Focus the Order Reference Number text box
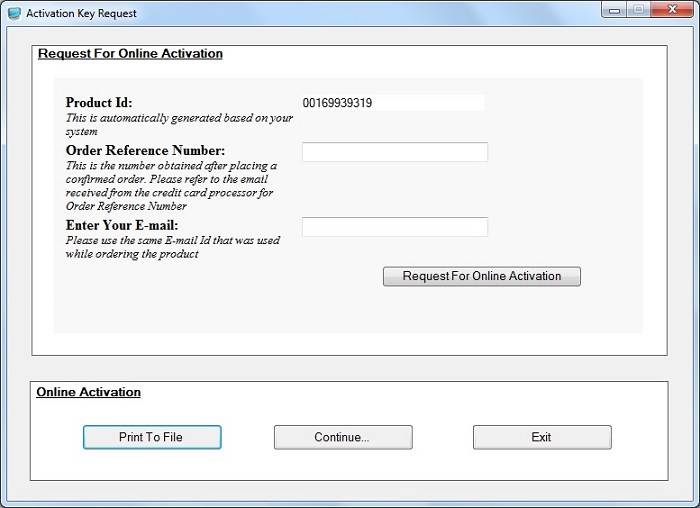 (394, 152)
